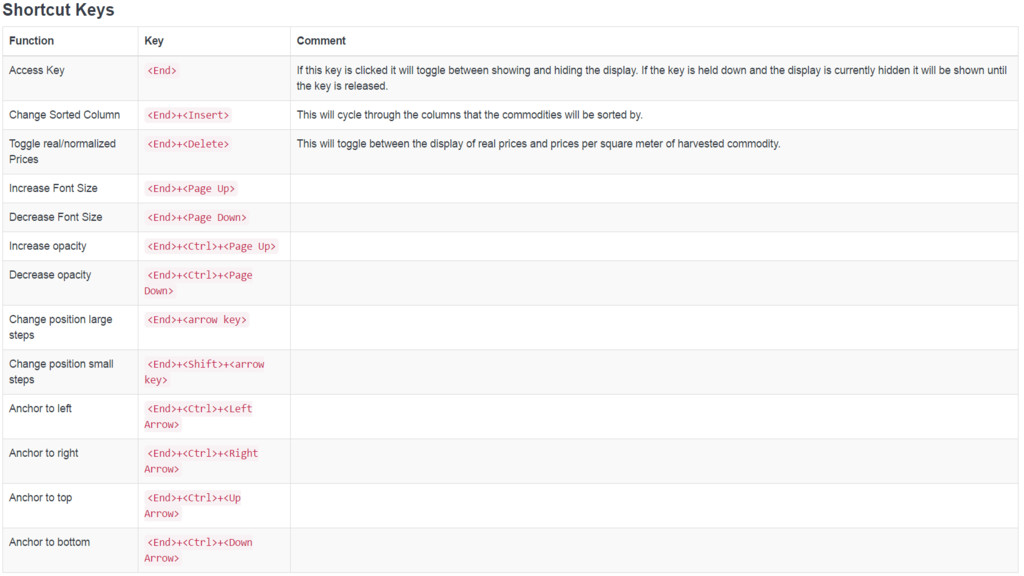Click the Function column header

pyautogui.click(x=32, y=41)
